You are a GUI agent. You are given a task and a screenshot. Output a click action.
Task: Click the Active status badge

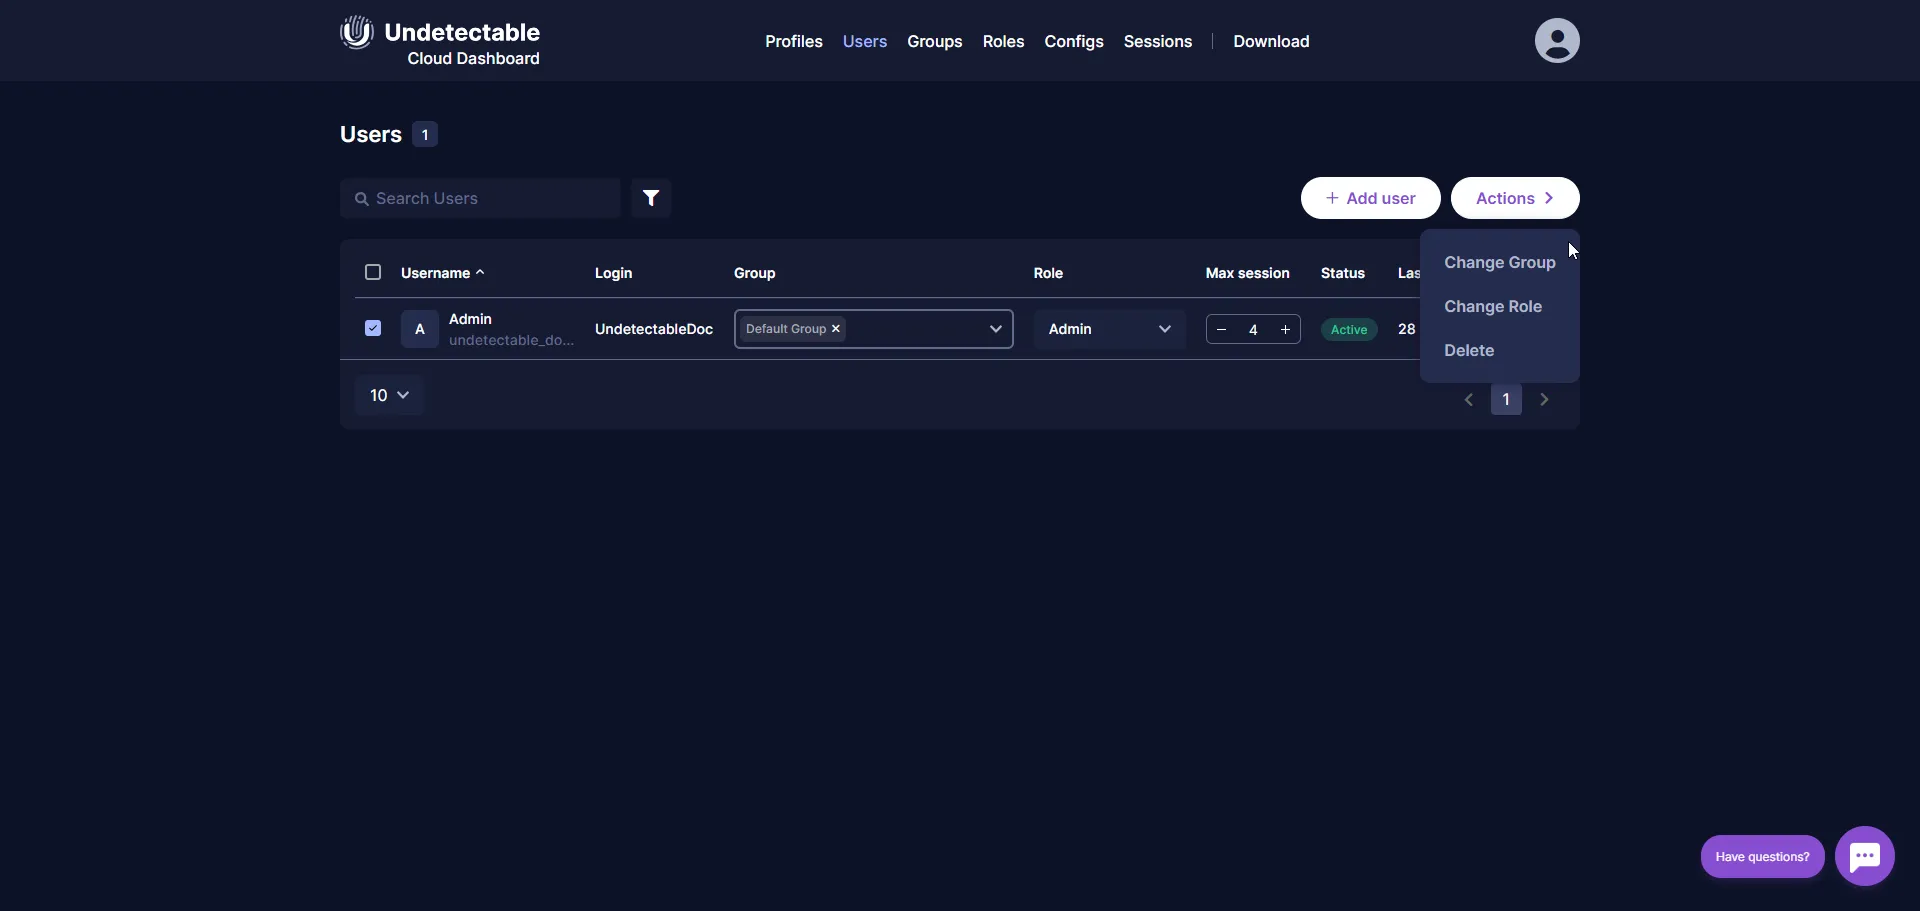pyautogui.click(x=1349, y=330)
